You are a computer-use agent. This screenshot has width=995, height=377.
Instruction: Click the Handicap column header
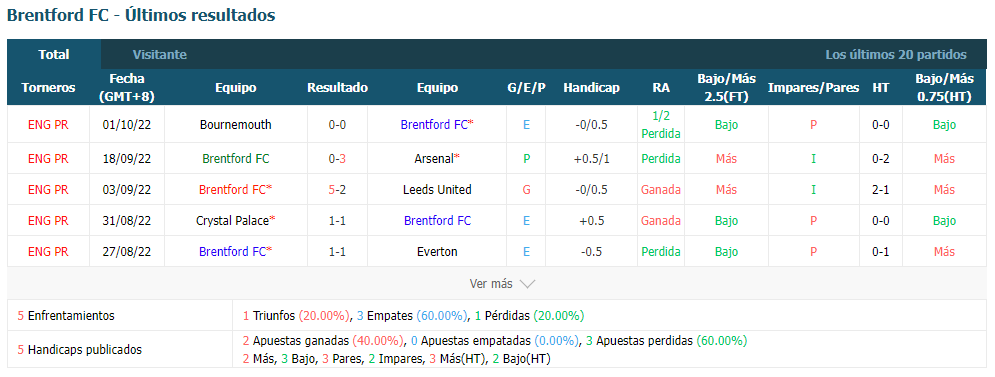591,88
